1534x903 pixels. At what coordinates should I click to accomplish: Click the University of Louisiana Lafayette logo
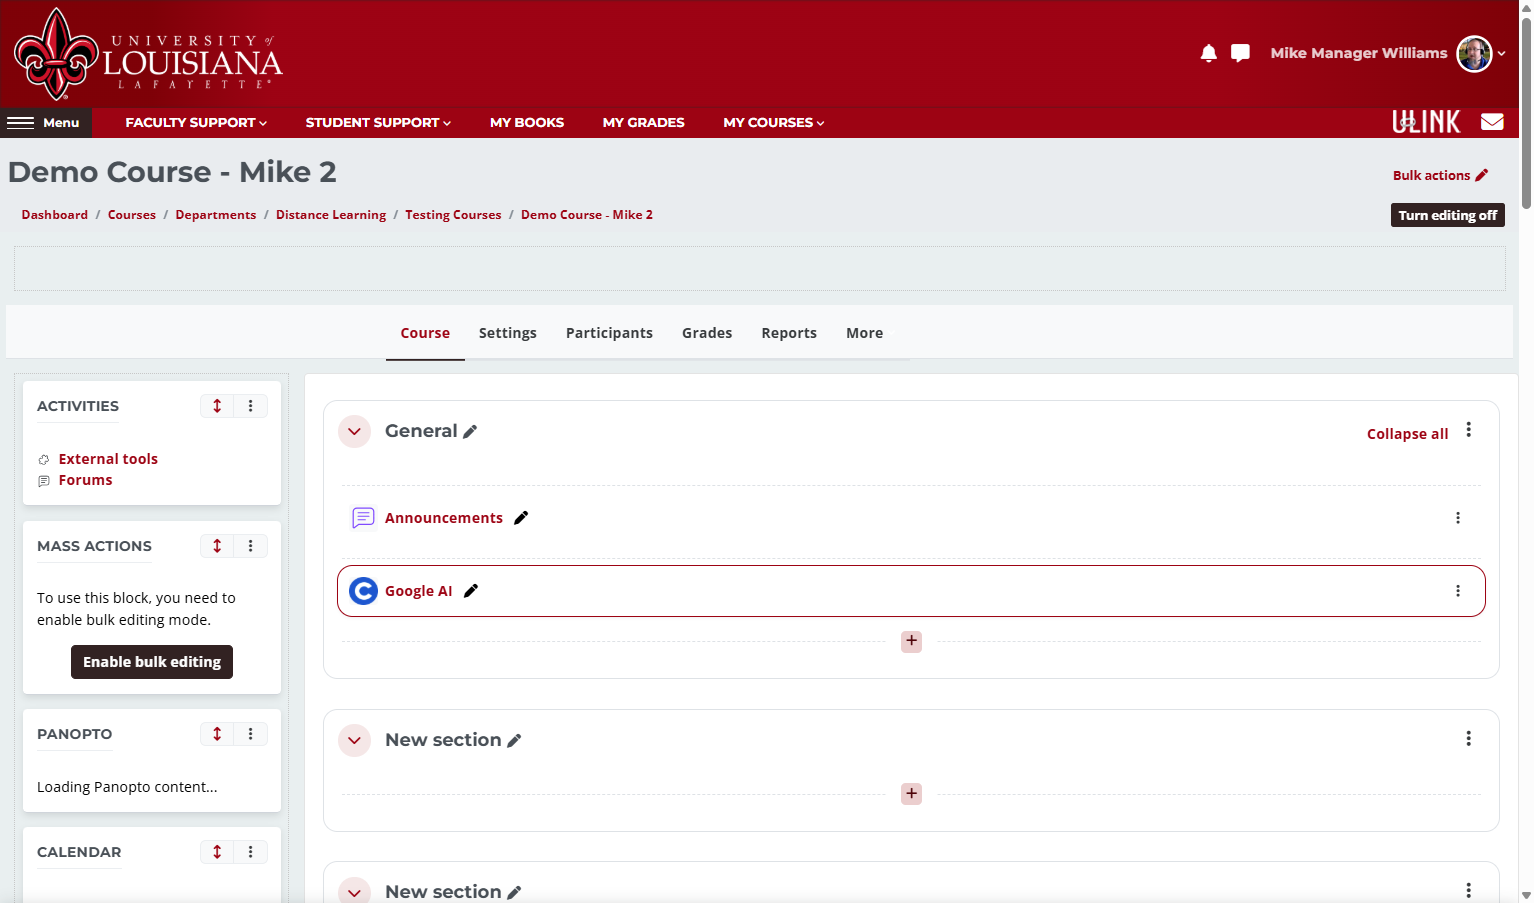(148, 55)
